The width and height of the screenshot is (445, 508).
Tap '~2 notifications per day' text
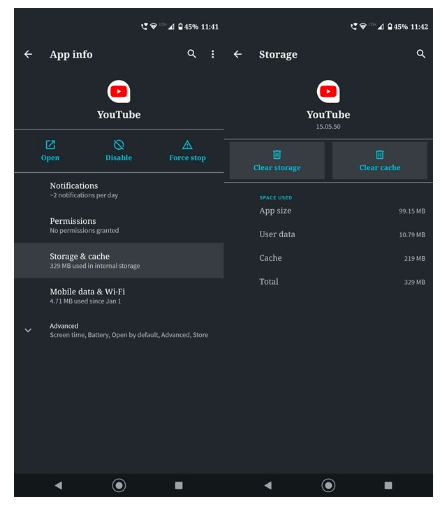click(84, 195)
